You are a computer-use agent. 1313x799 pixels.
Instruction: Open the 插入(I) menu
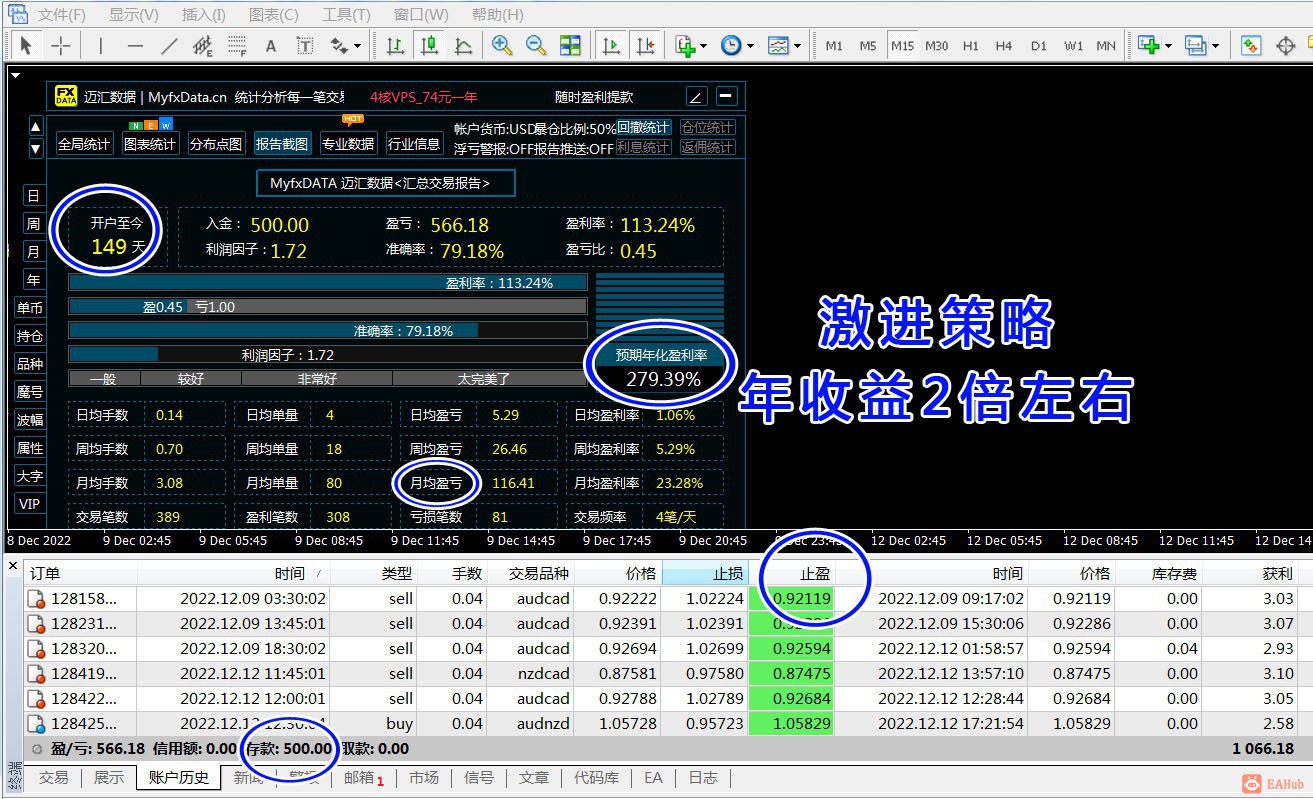point(204,15)
